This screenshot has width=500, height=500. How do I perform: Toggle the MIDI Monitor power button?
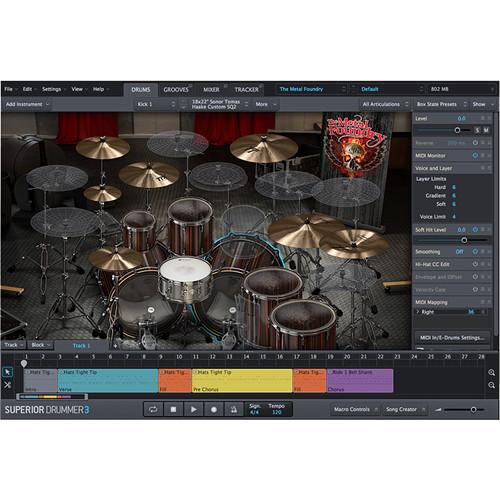[x=475, y=155]
